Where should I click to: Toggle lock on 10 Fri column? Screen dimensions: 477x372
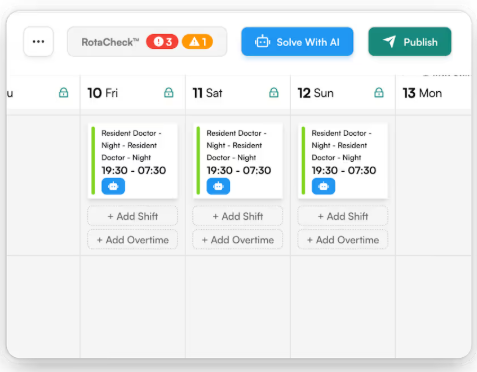(169, 93)
